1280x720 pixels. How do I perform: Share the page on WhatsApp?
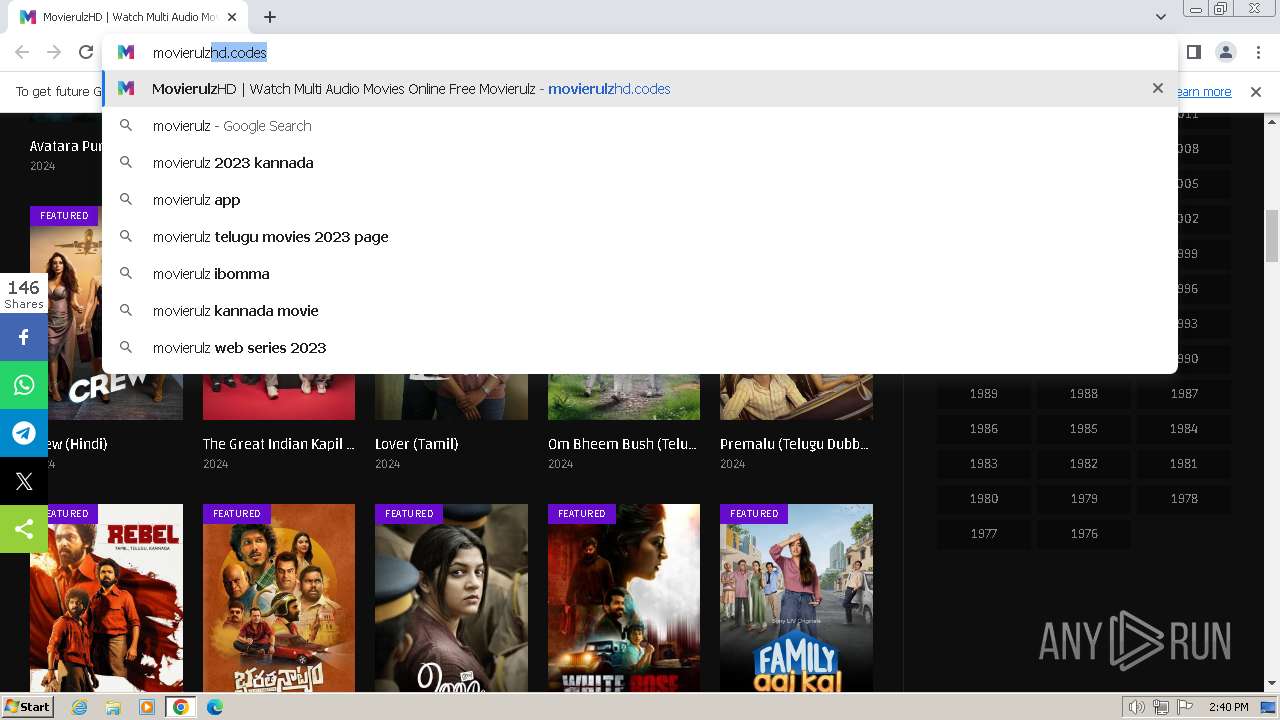pos(24,385)
